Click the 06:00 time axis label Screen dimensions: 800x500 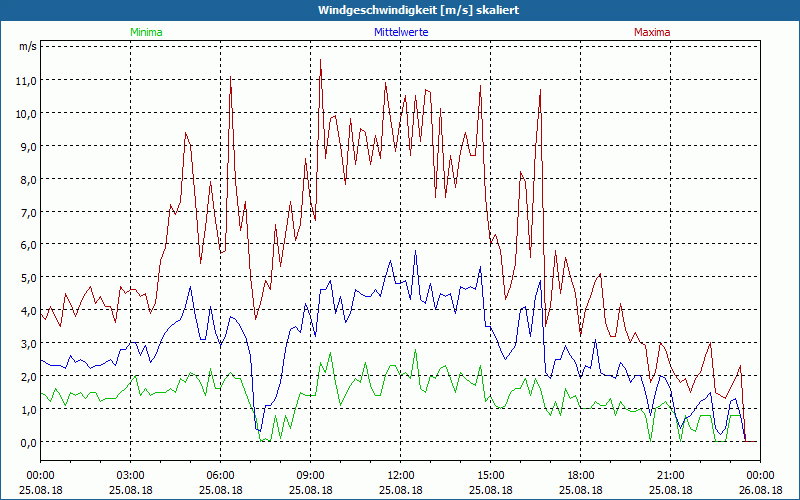pos(220,476)
